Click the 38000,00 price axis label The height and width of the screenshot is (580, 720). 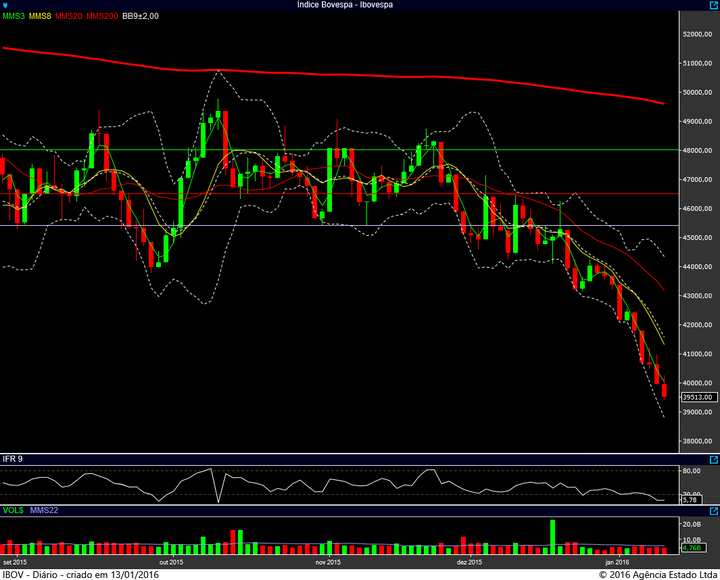(x=698, y=441)
